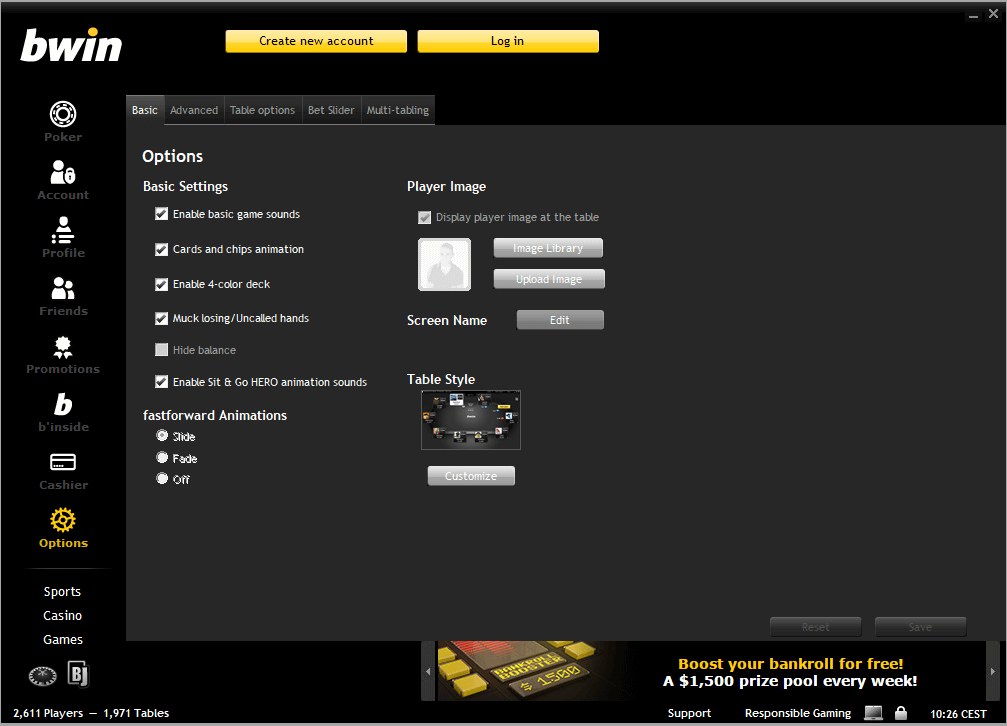Image resolution: width=1007 pixels, height=726 pixels.
Task: Click the BJ blackjack icon
Action: [78, 674]
